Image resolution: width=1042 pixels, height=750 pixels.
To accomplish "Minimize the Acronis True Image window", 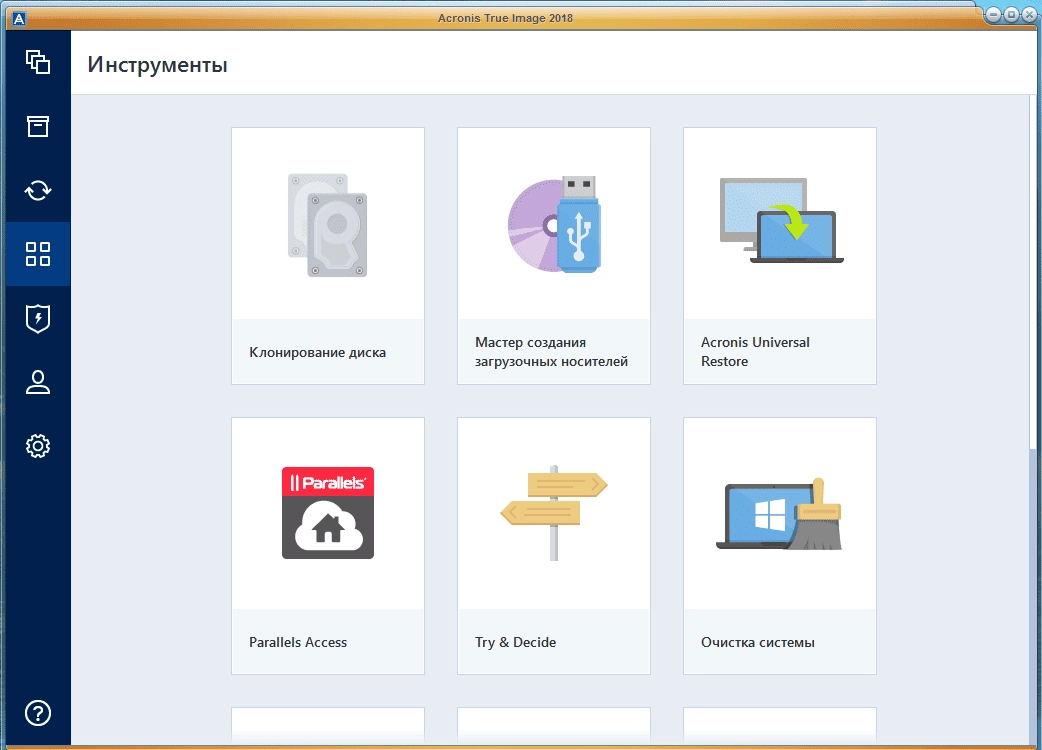I will click(x=993, y=14).
